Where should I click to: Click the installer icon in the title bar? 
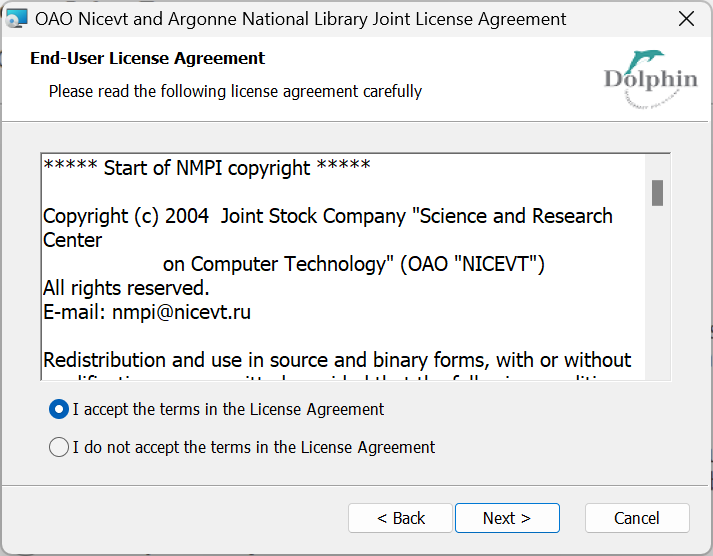point(16,19)
